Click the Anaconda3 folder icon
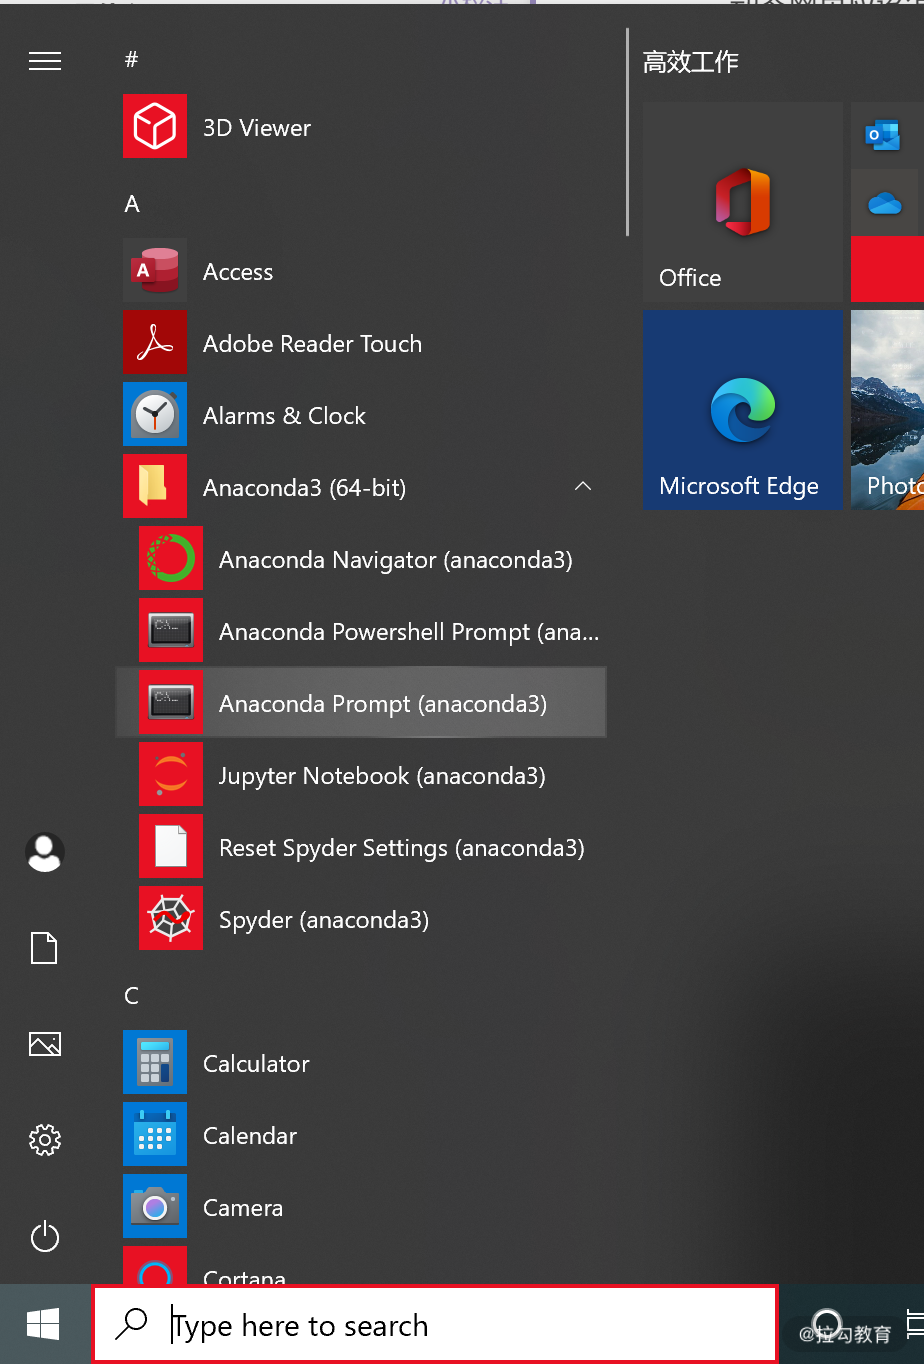Image resolution: width=924 pixels, height=1364 pixels. (155, 486)
